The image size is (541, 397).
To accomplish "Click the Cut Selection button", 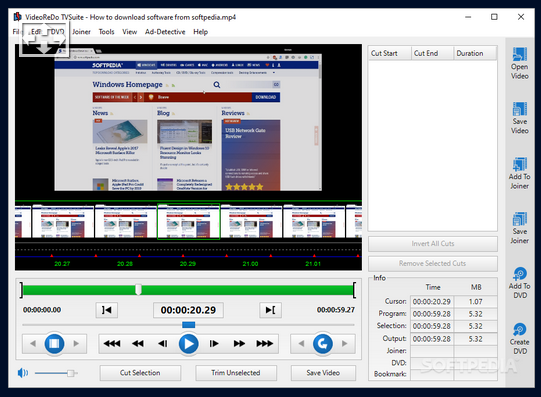I will tap(140, 373).
